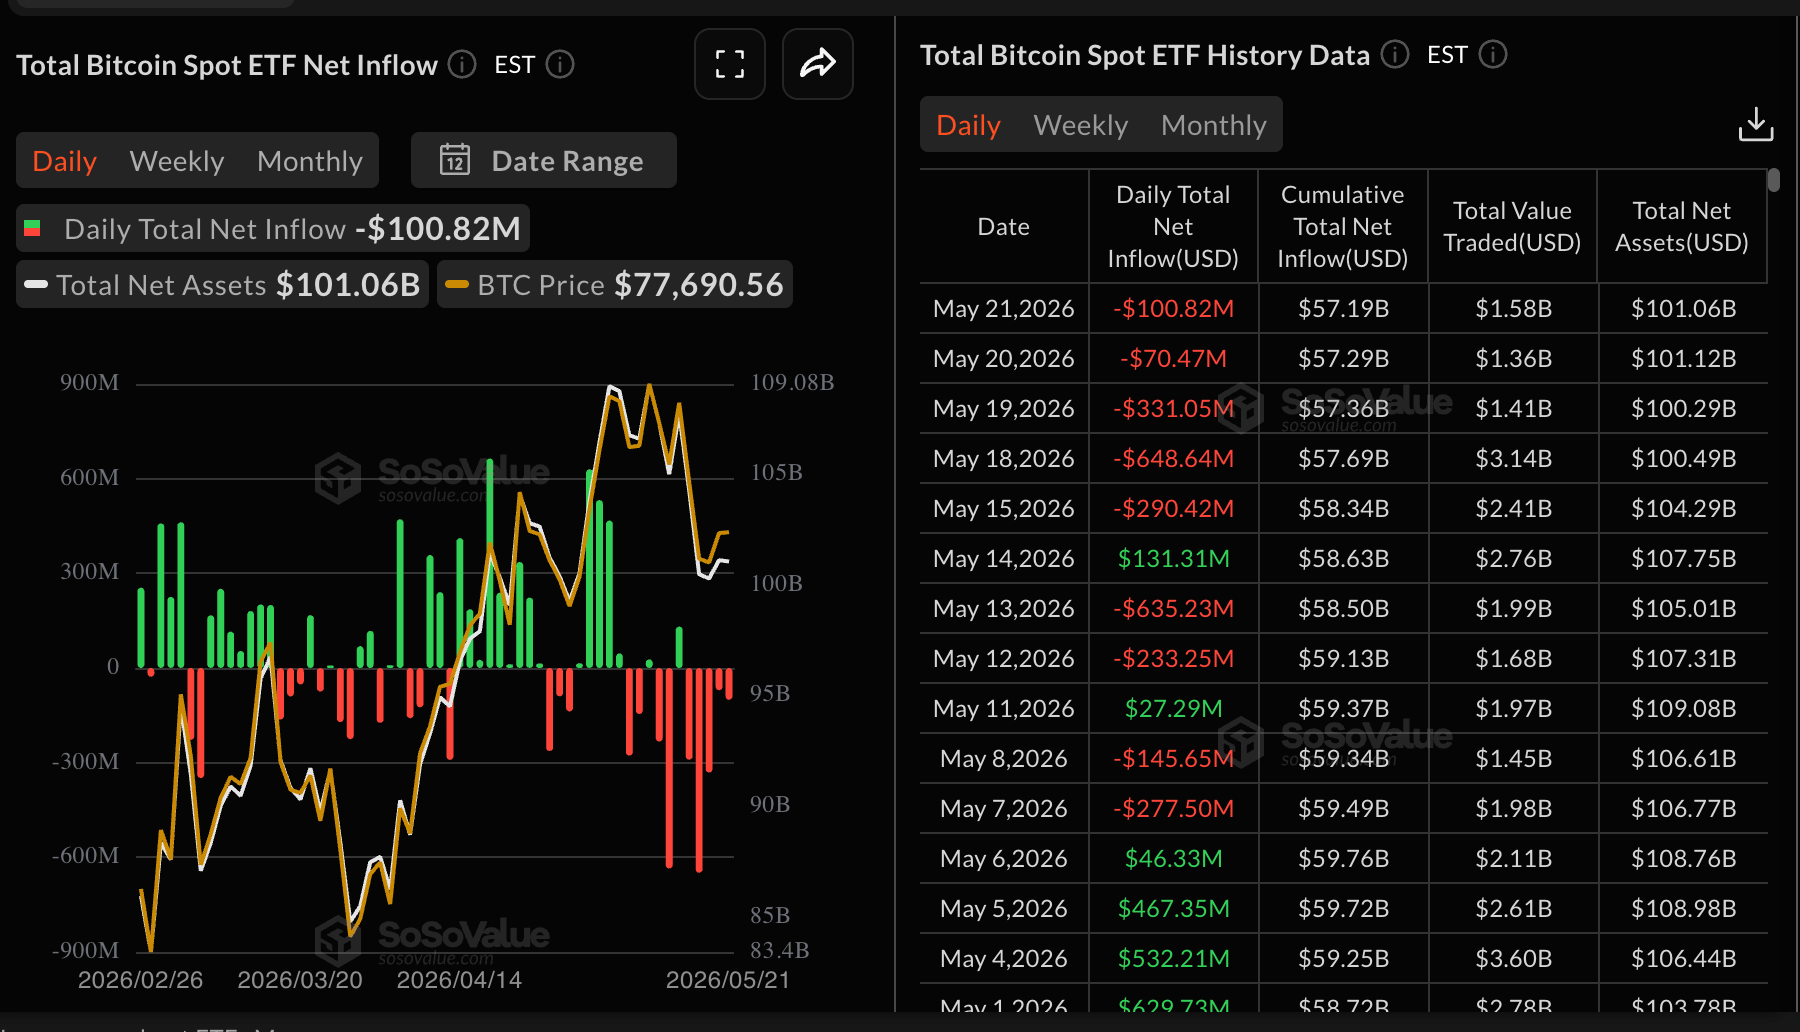Image resolution: width=1800 pixels, height=1032 pixels.
Task: Click calendar icon in Date Range
Action: coord(455,160)
